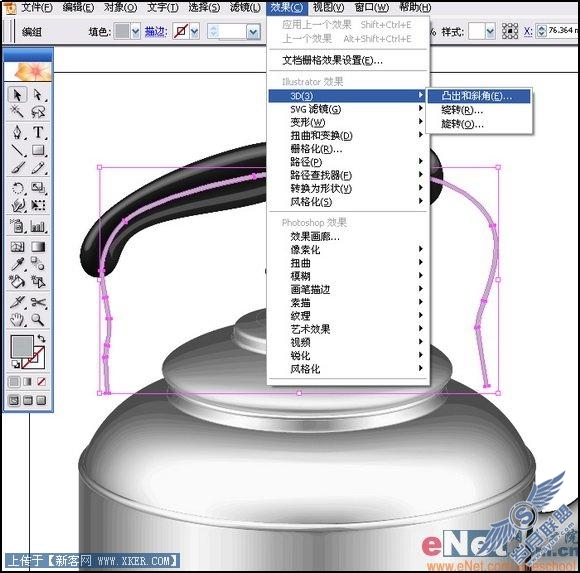Select the Magic Wand tool

pos(17,111)
